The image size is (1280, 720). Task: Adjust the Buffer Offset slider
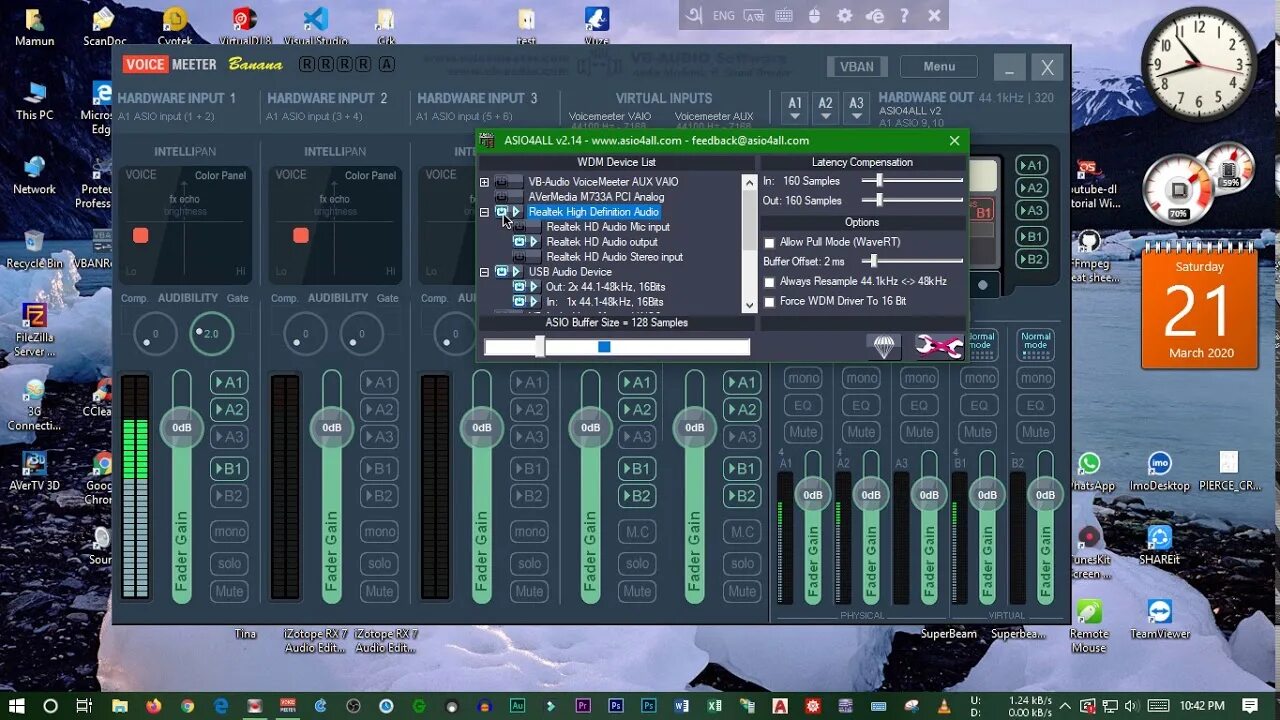coord(872,262)
